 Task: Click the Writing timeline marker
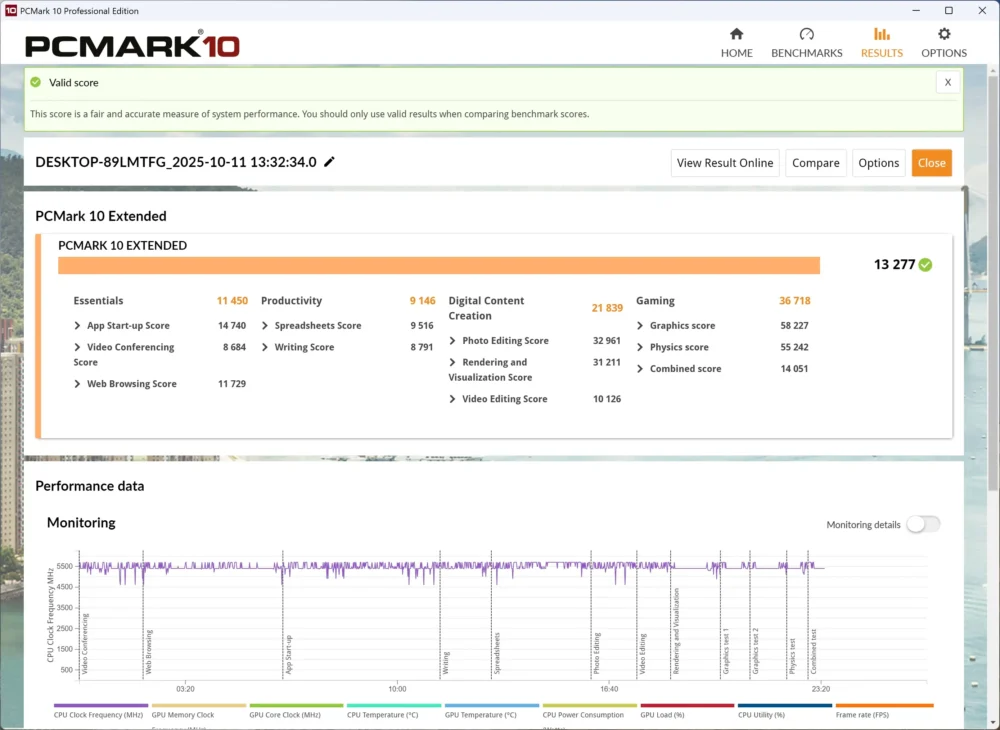coord(446,663)
